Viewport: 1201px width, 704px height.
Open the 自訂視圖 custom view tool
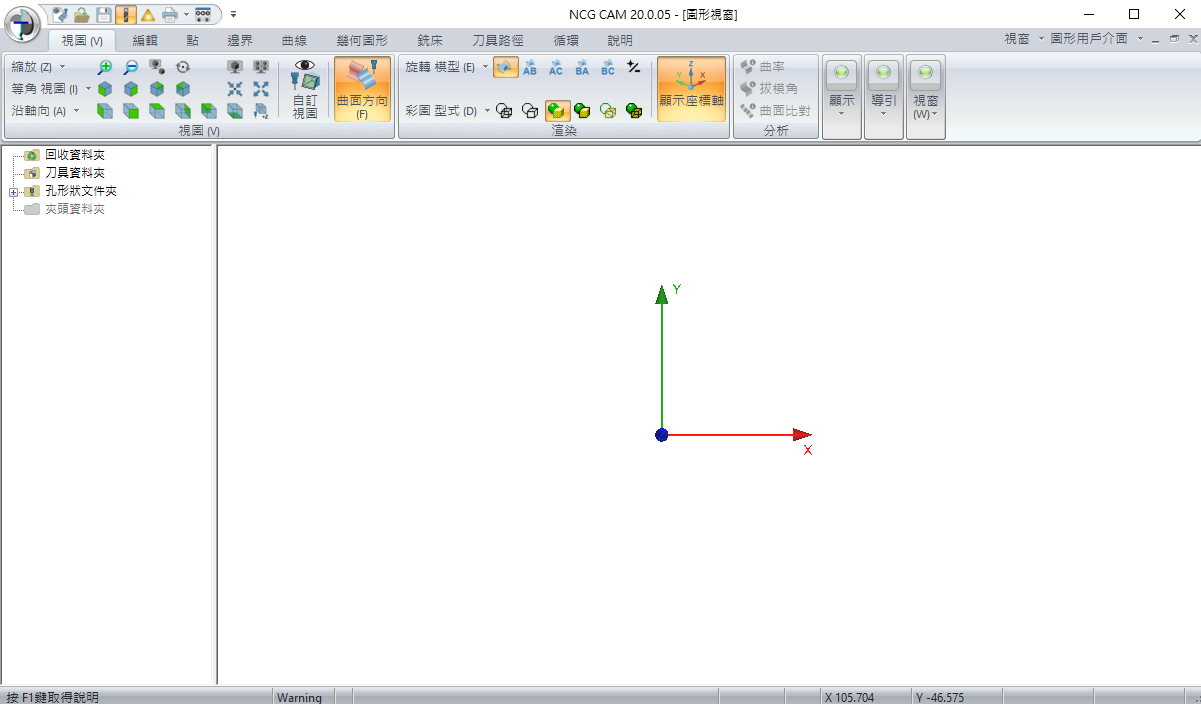coord(305,89)
